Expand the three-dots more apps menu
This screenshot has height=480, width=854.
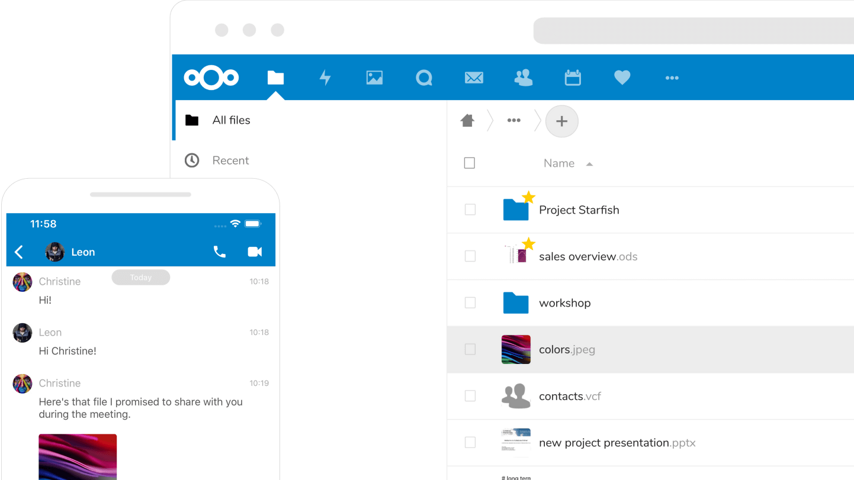pyautogui.click(x=672, y=78)
